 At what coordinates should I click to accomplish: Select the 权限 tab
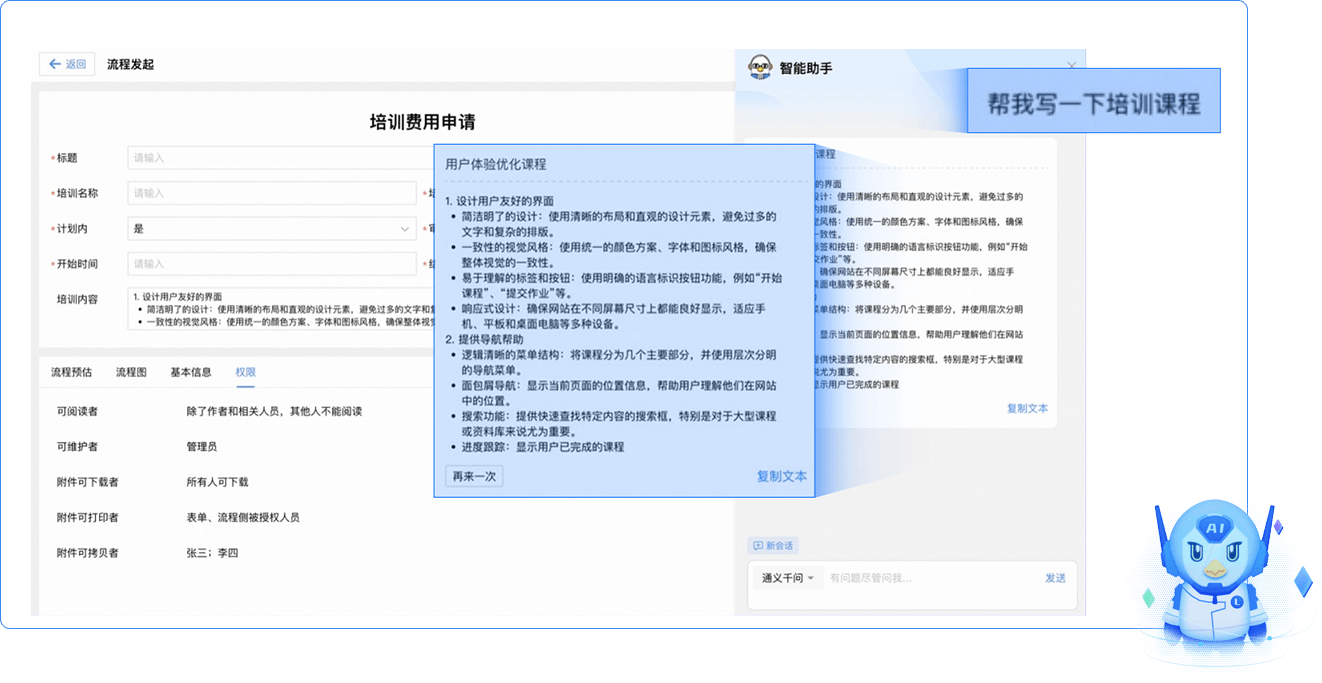[245, 372]
